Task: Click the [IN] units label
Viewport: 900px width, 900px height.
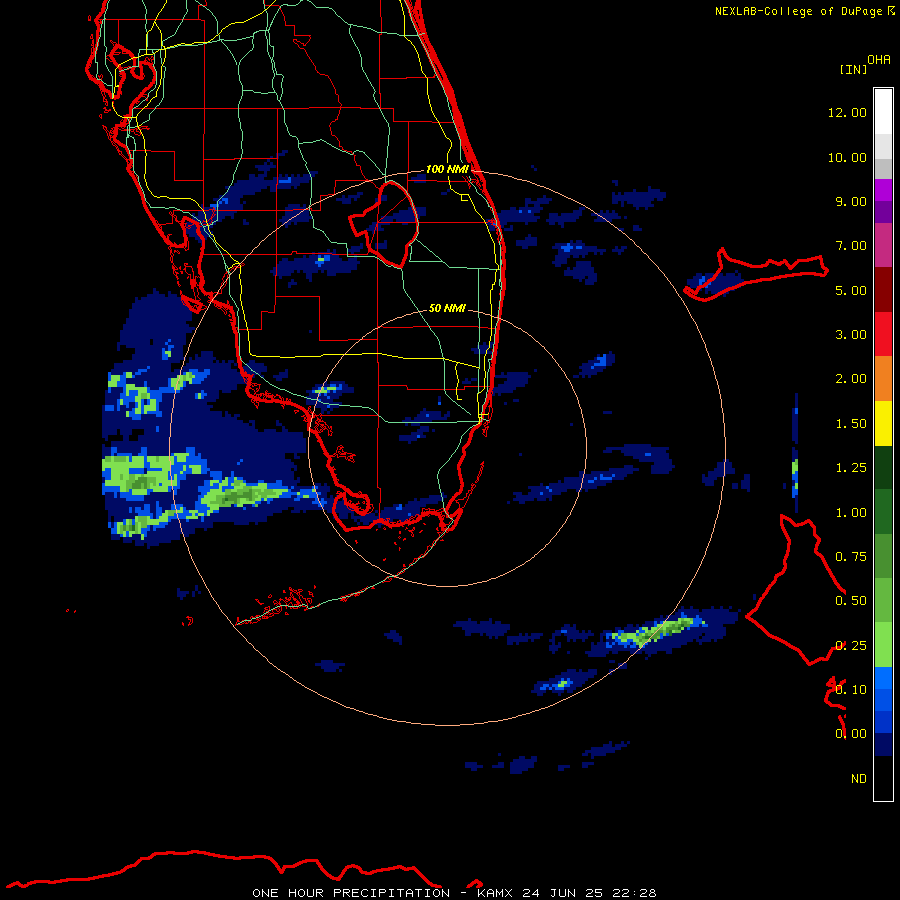Action: [853, 69]
